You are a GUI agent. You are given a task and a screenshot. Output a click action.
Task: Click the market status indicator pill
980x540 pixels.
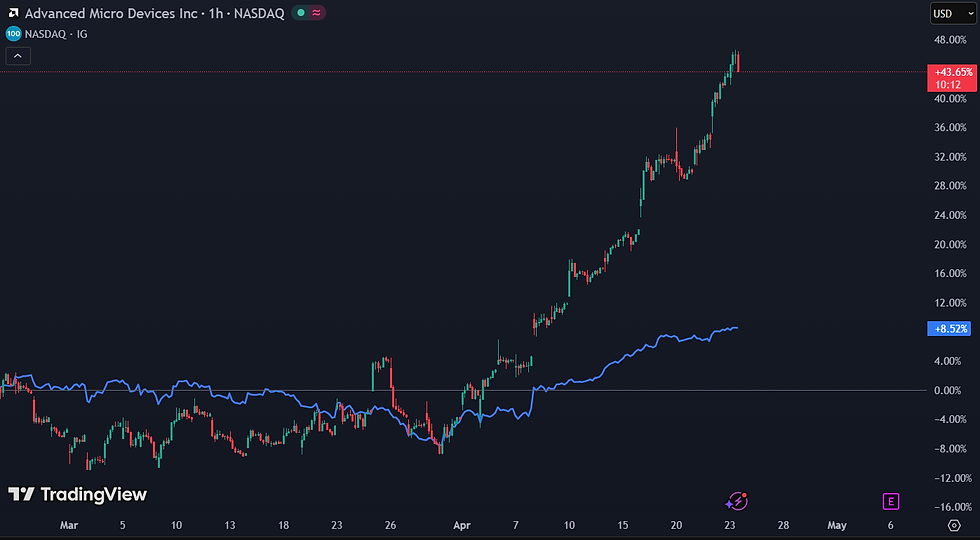coord(305,13)
